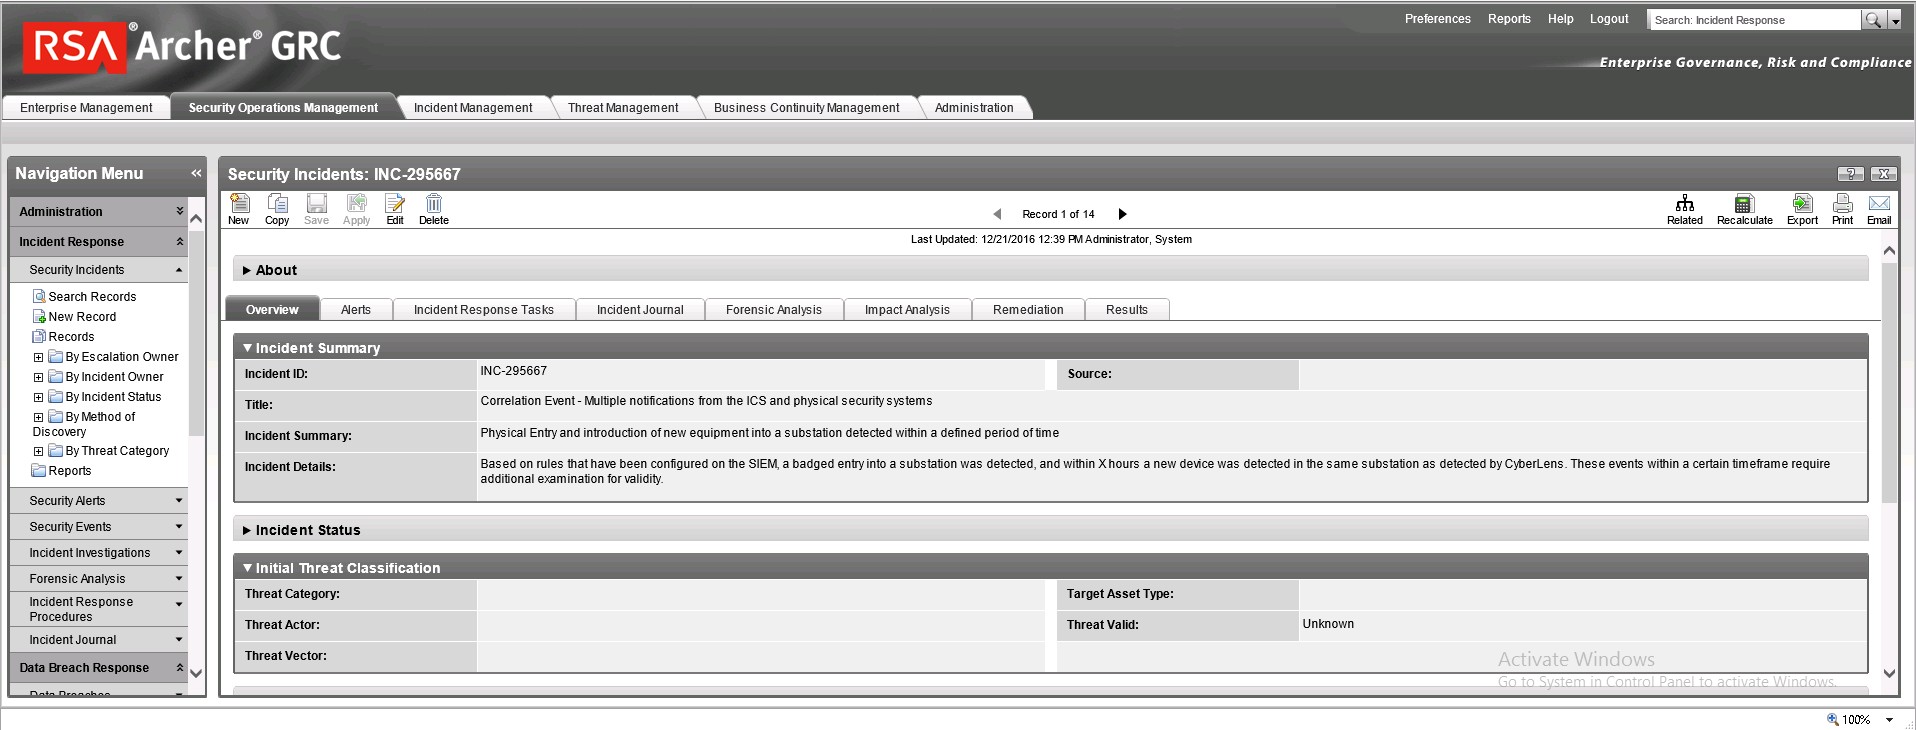Image resolution: width=1916 pixels, height=730 pixels.
Task: Switch to the Incident Management tab
Action: (x=473, y=108)
